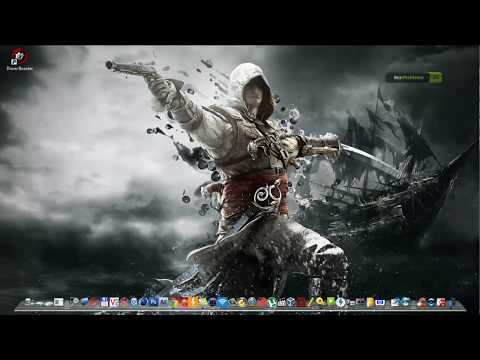Open the white window icon near the dock's left end
This screenshot has width=480, height=360.
coord(58,302)
